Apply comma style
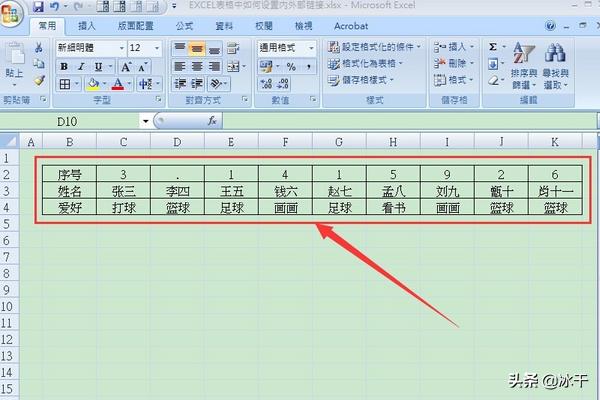The height and width of the screenshot is (400, 600). 308,67
